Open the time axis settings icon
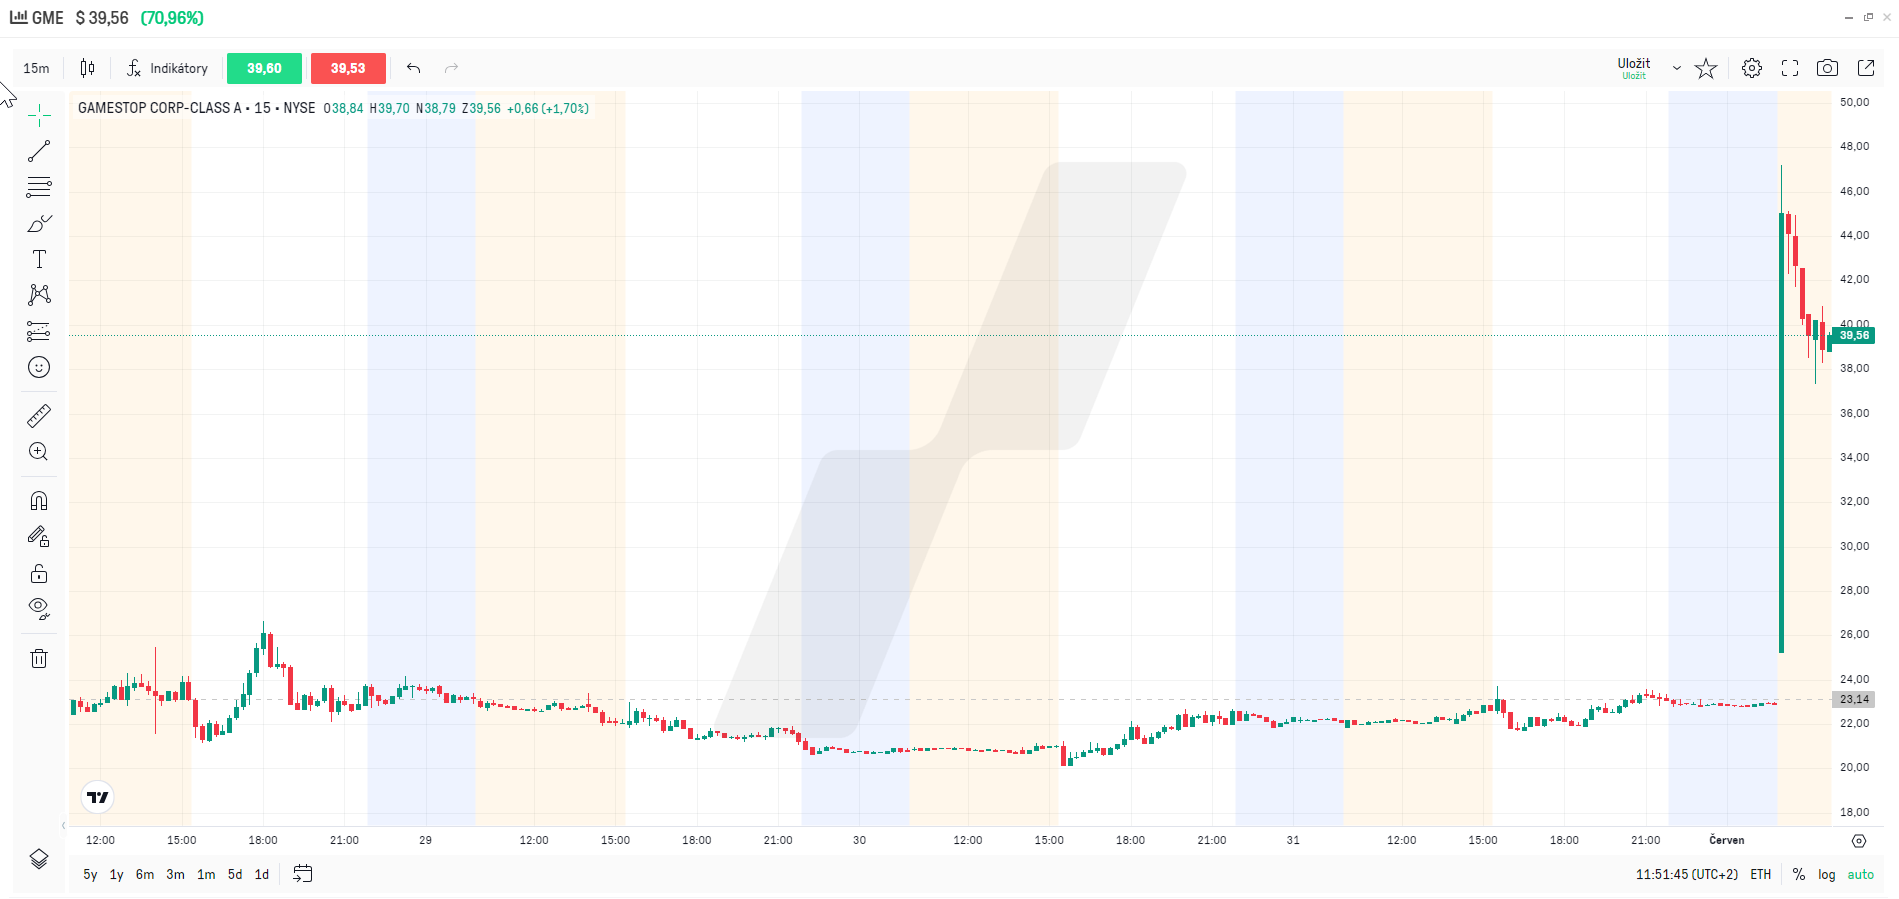 pyautogui.click(x=1859, y=841)
